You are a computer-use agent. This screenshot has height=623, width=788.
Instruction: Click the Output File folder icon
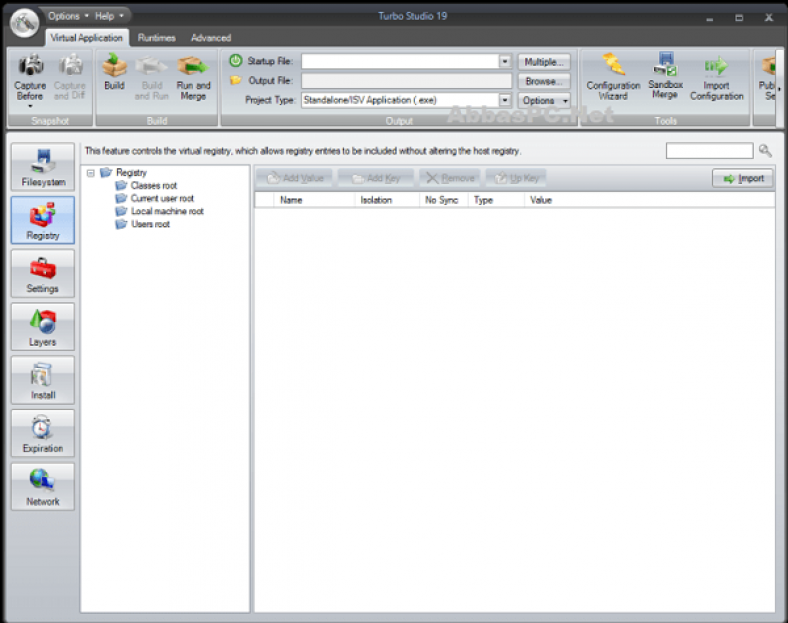point(235,80)
